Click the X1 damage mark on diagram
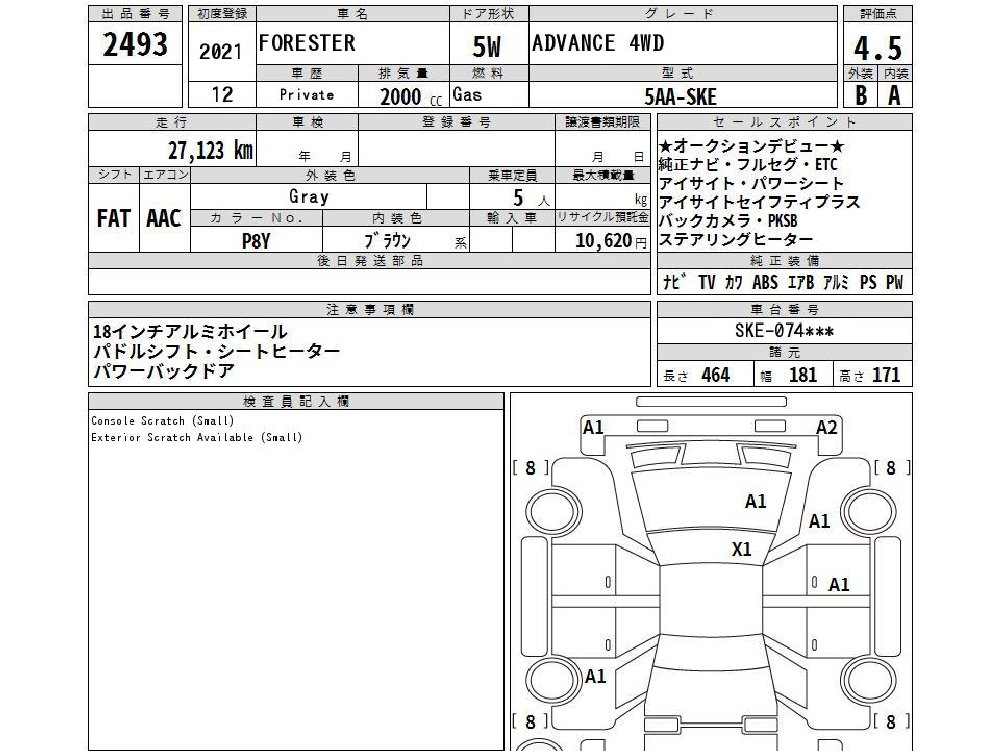Viewport: 1001px width, 751px height. point(741,549)
